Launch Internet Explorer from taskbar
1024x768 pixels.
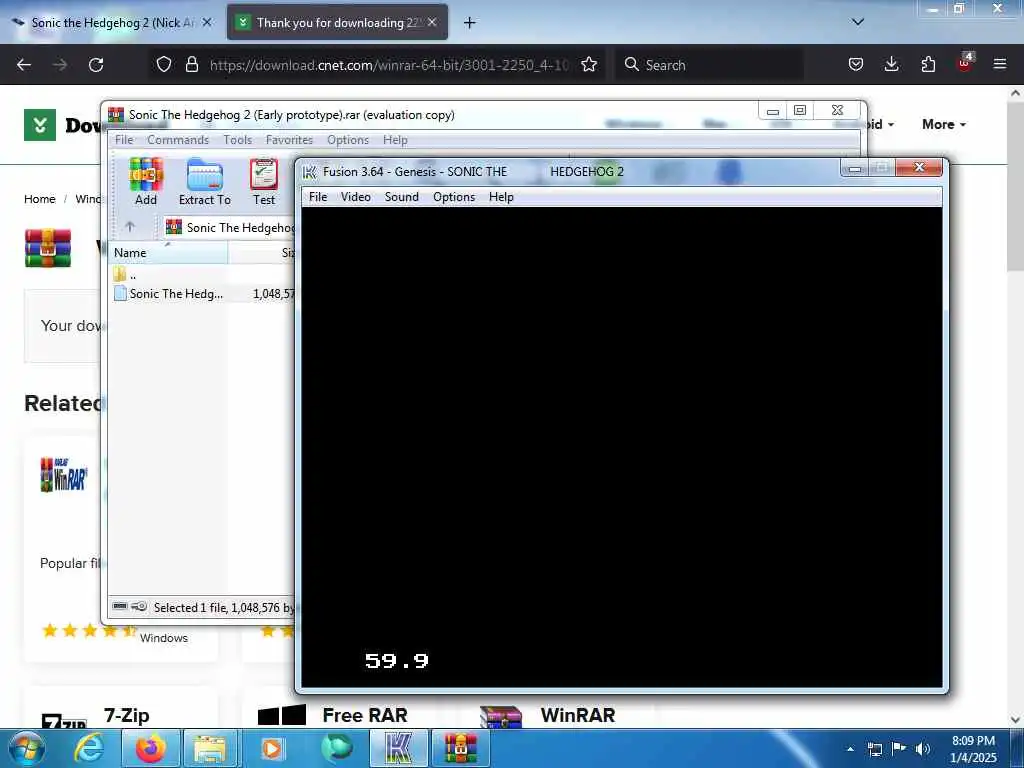pos(89,748)
